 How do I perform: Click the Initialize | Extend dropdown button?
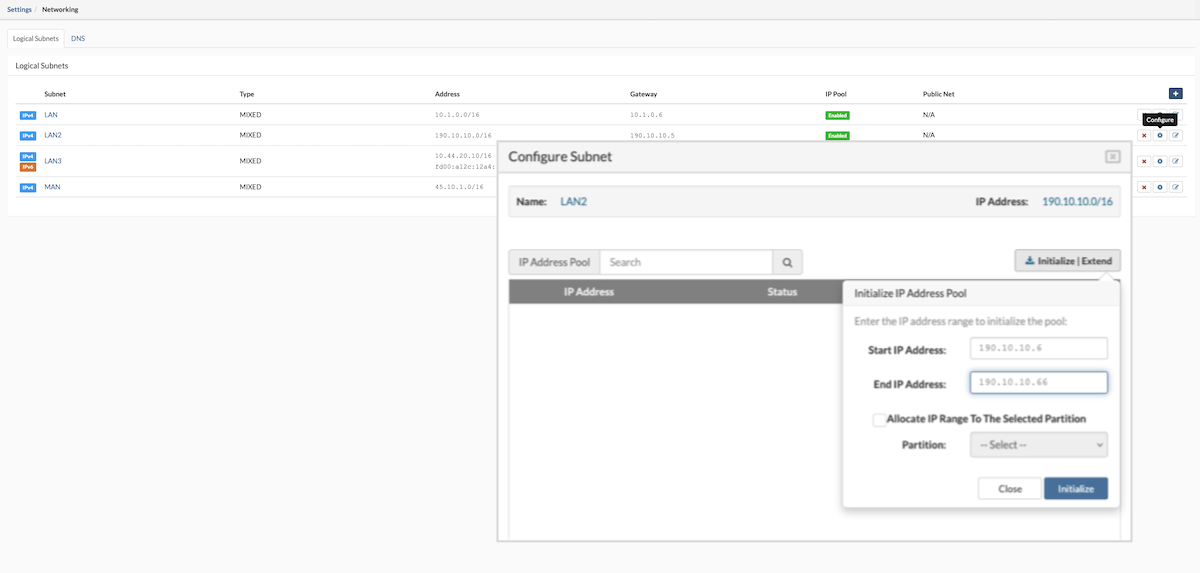click(x=1067, y=261)
